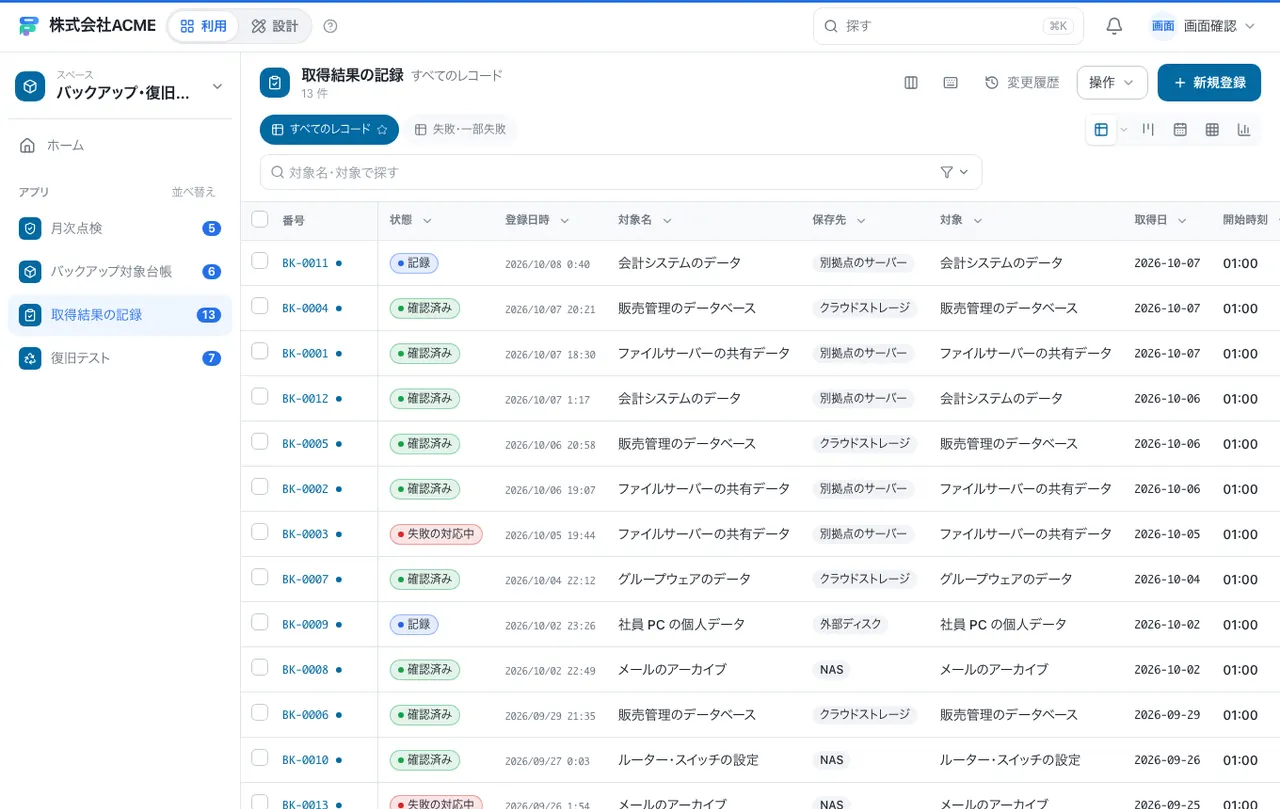Select the すべてのレコード view tab
The height and width of the screenshot is (809, 1280).
pyautogui.click(x=329, y=129)
